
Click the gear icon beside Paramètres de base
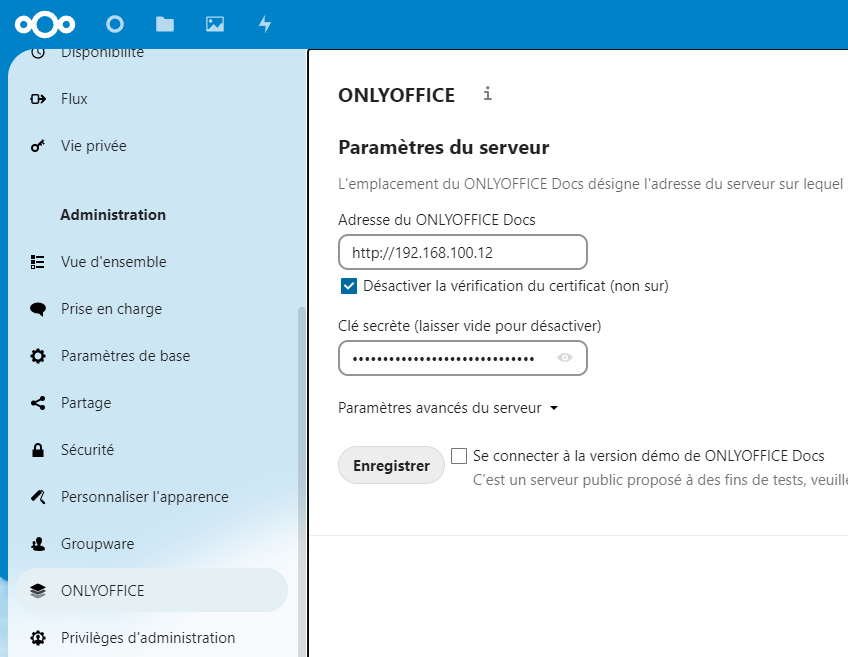[x=37, y=355]
